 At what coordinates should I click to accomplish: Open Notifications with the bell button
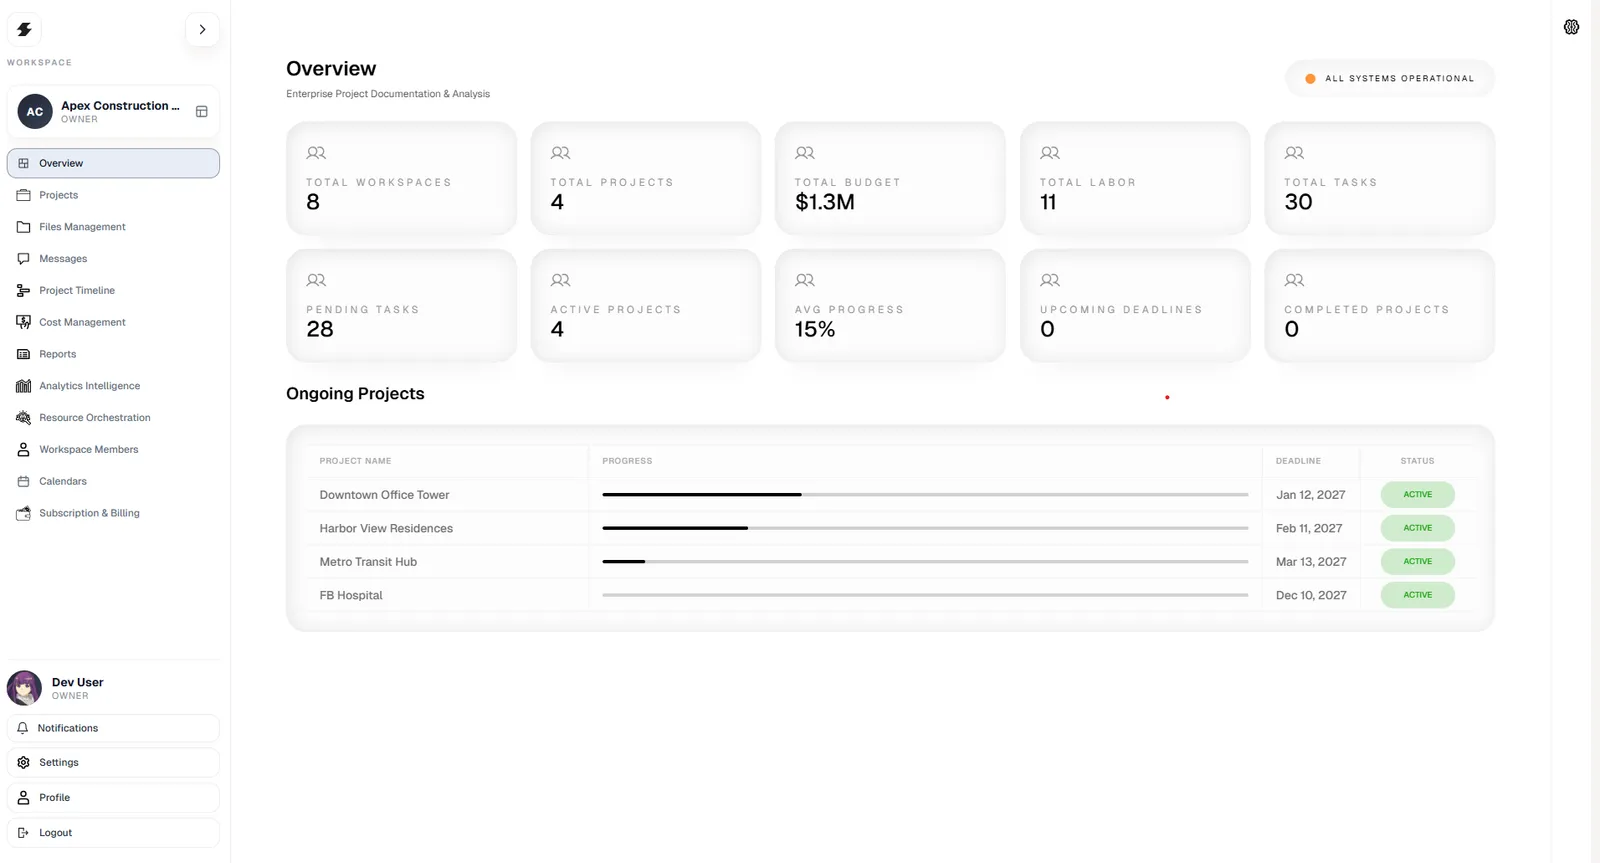tap(113, 728)
